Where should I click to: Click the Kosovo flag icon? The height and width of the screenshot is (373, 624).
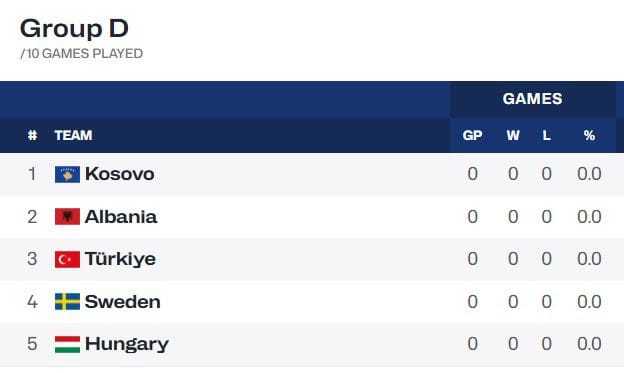click(67, 174)
